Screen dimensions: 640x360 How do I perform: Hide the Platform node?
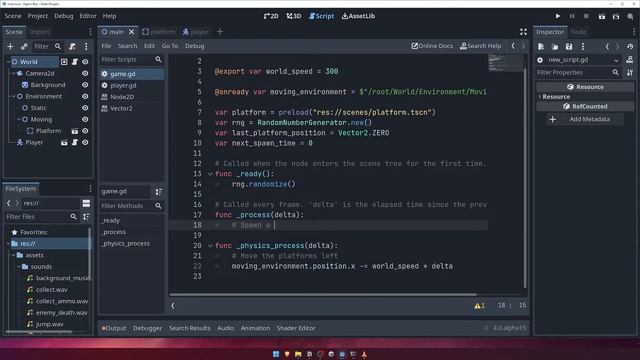point(85,131)
